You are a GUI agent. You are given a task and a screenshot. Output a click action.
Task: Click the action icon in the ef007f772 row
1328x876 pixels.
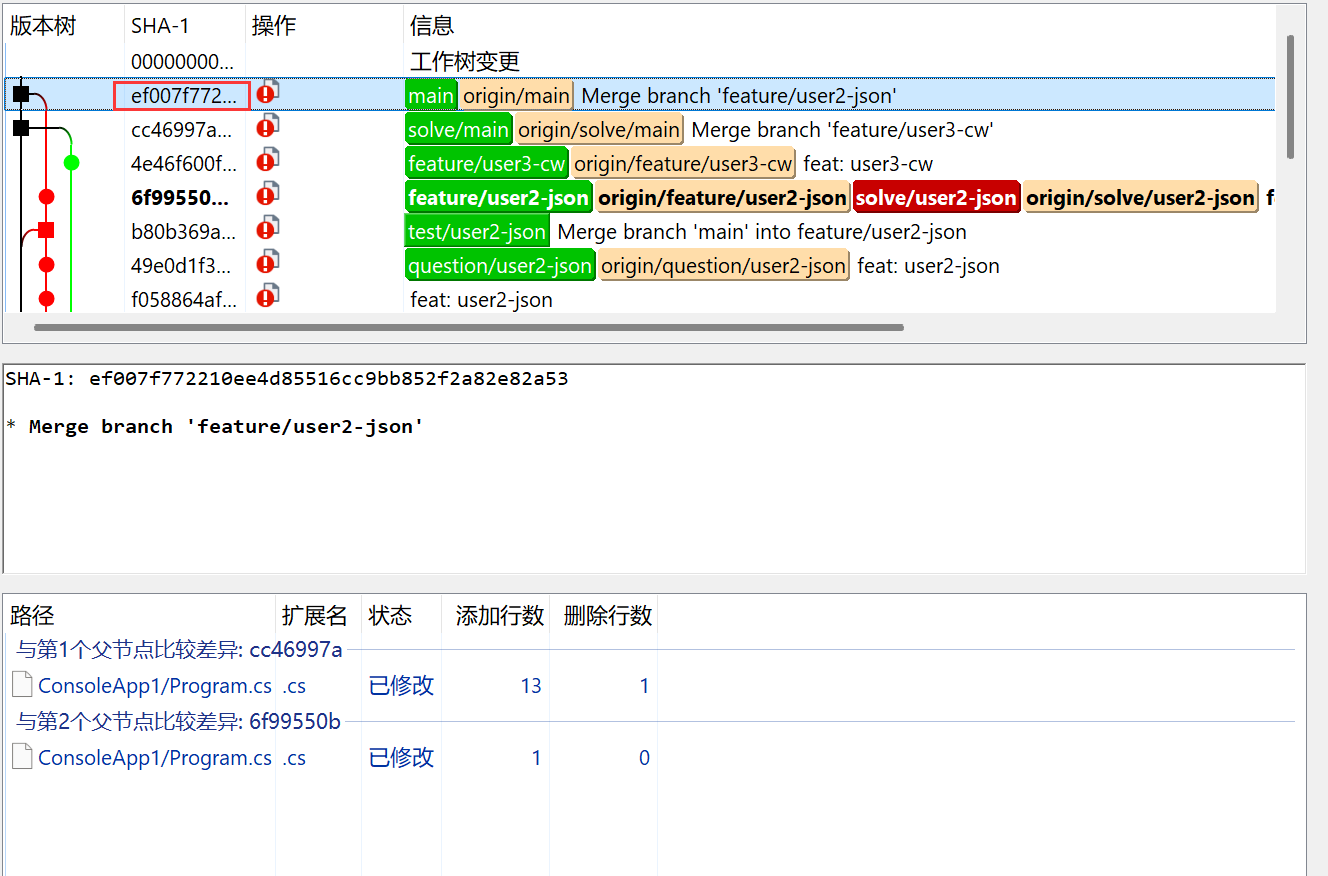click(x=267, y=93)
